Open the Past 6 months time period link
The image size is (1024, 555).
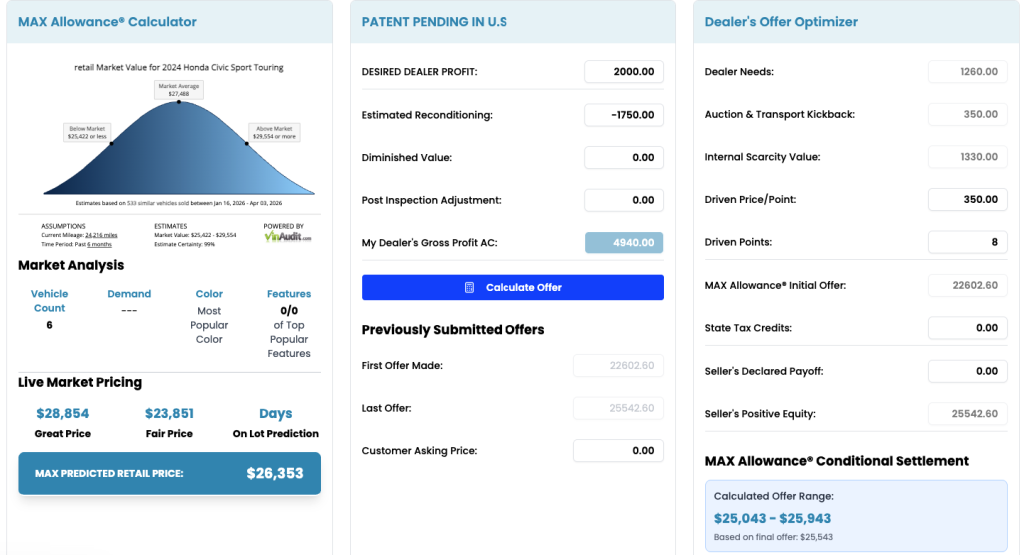[x=99, y=244]
